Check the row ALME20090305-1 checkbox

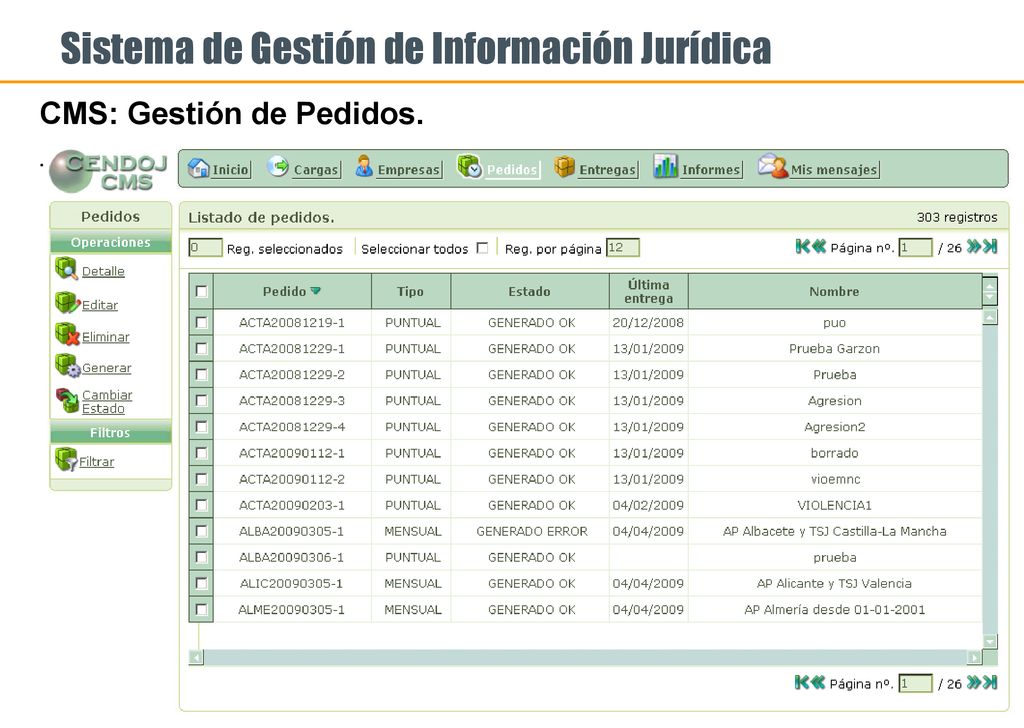click(201, 610)
